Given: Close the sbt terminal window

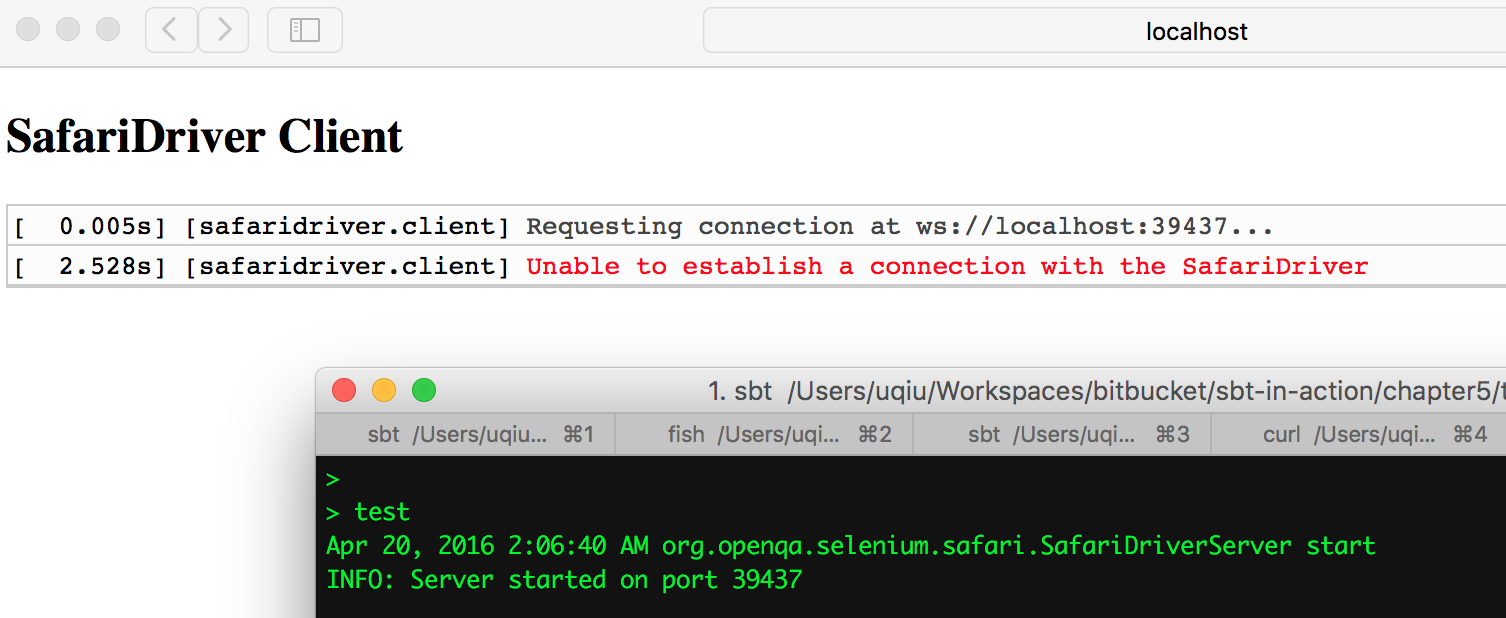Looking at the screenshot, I should [x=344, y=390].
